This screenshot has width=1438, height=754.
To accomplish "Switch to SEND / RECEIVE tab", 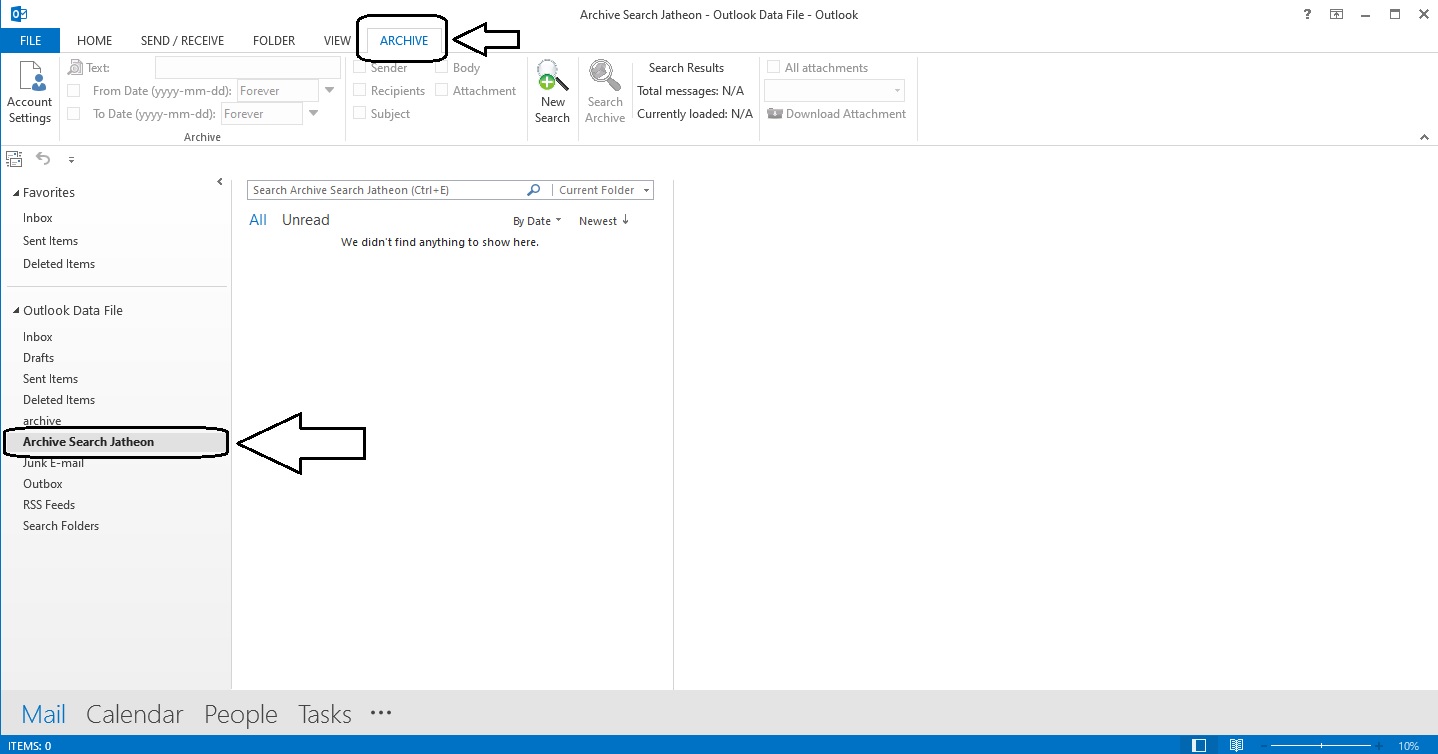I will point(182,41).
